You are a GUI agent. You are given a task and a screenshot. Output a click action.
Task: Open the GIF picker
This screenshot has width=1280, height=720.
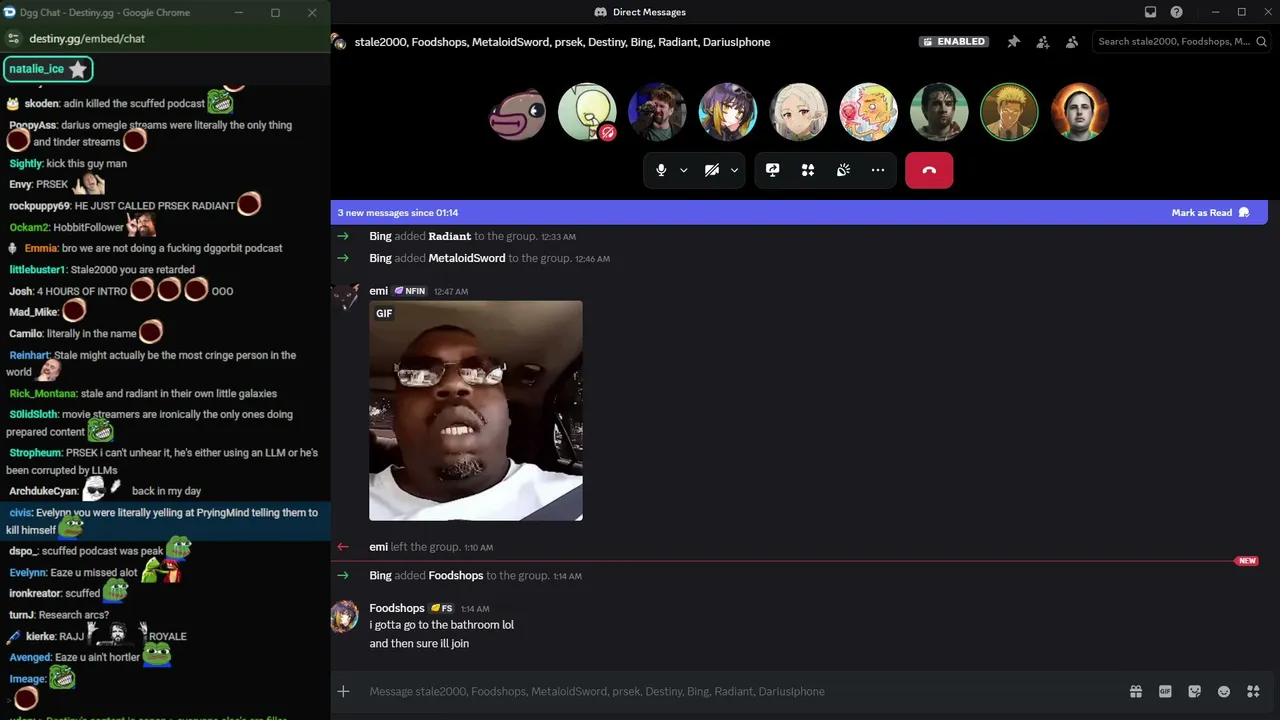tap(1165, 691)
